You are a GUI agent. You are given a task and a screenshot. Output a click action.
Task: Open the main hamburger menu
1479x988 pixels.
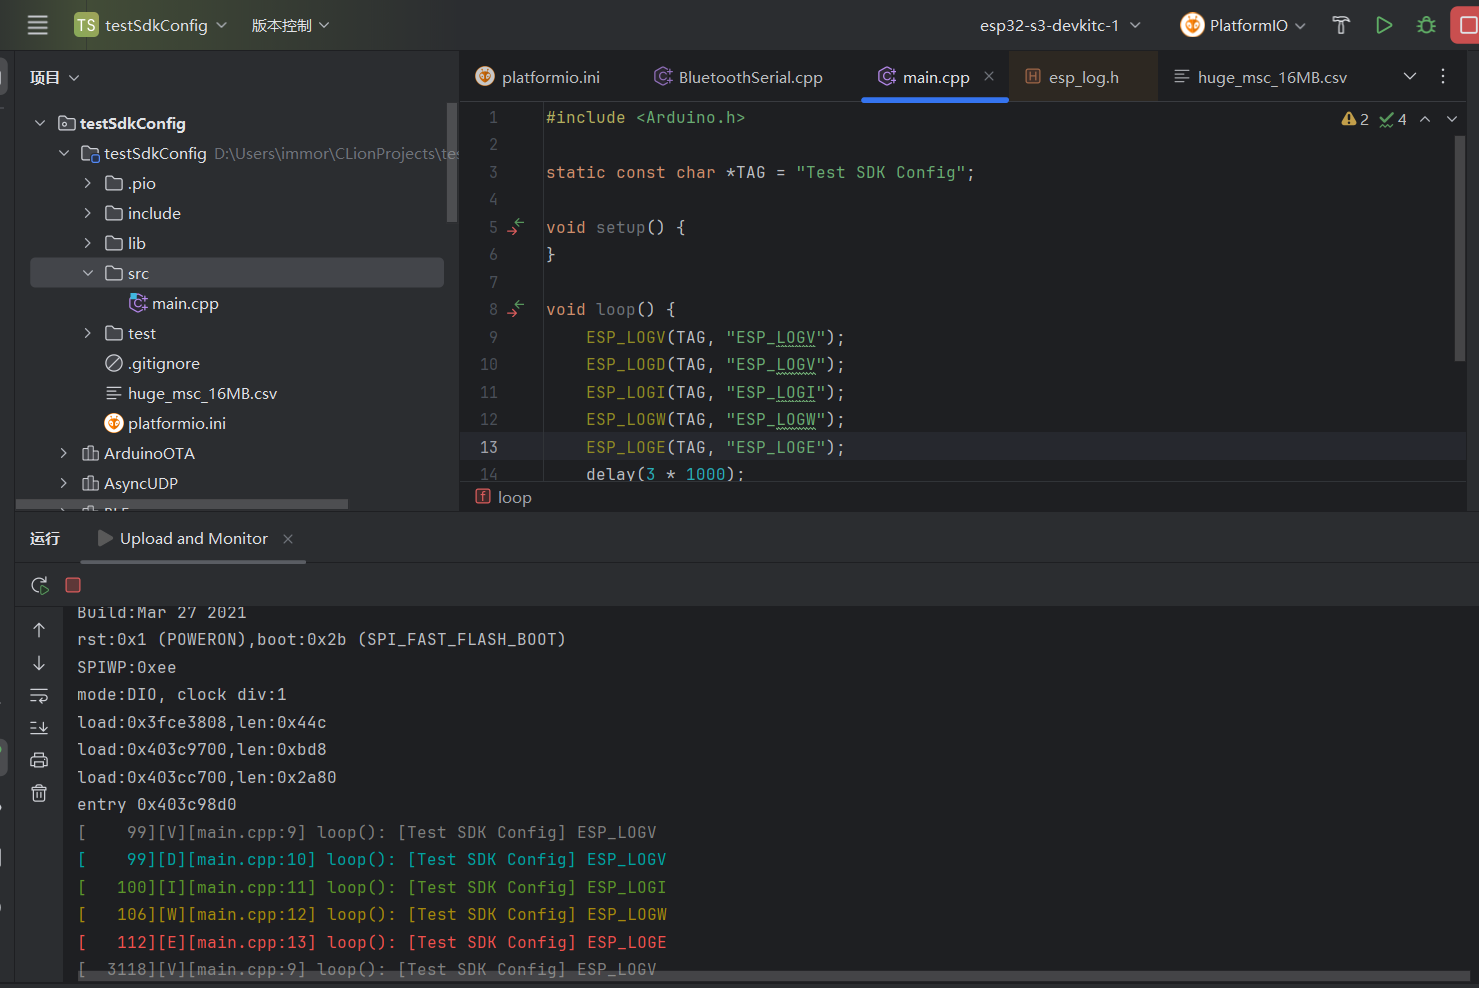pyautogui.click(x=38, y=25)
